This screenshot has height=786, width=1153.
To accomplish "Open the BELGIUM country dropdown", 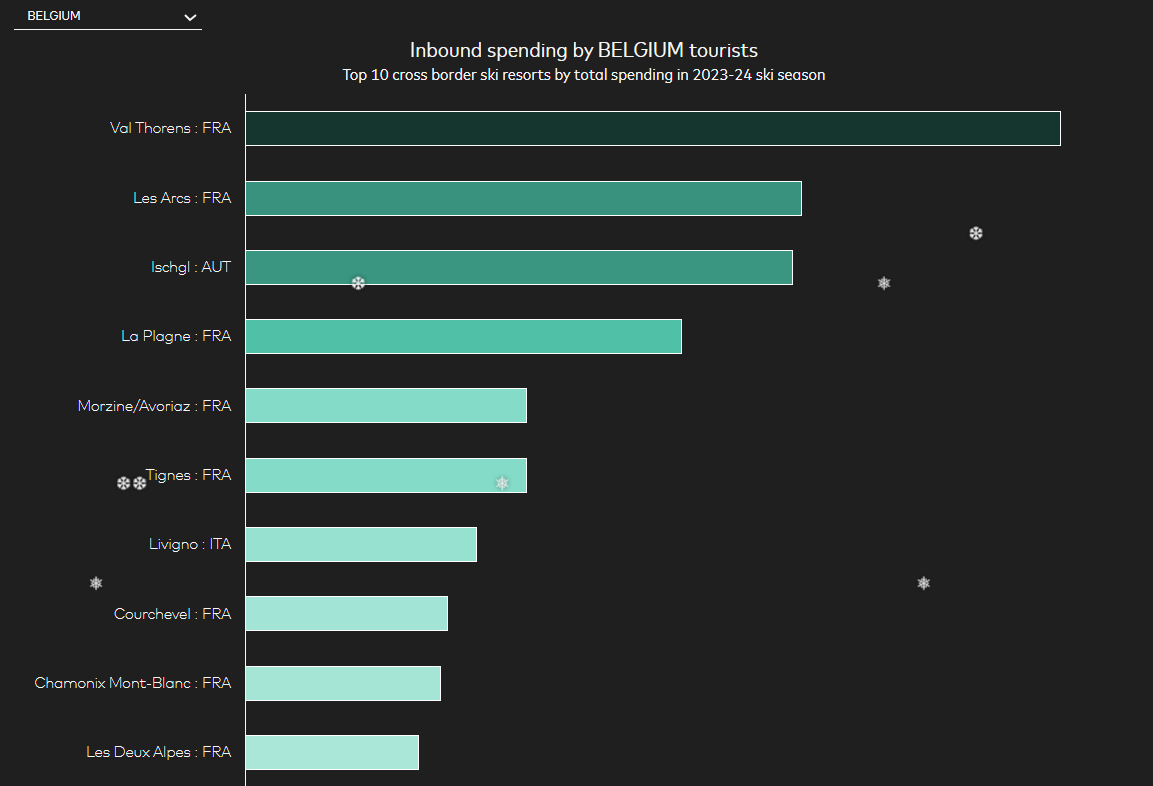I will tap(107, 17).
